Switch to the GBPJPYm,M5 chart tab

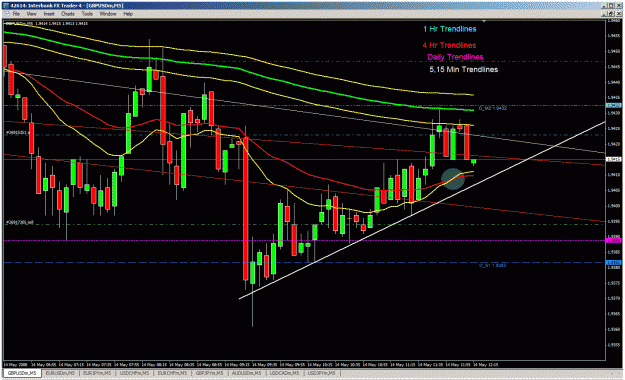pos(209,373)
